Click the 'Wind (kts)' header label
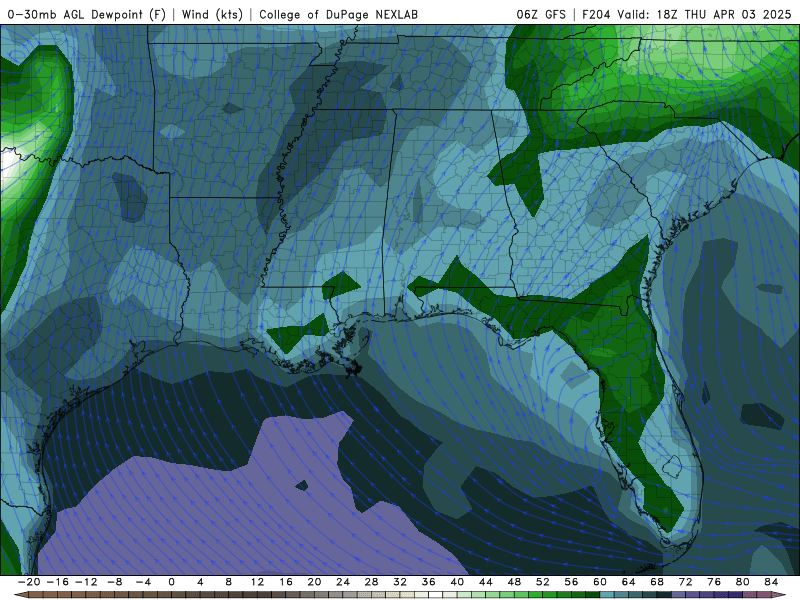Image resolution: width=800 pixels, height=600 pixels. point(212,14)
